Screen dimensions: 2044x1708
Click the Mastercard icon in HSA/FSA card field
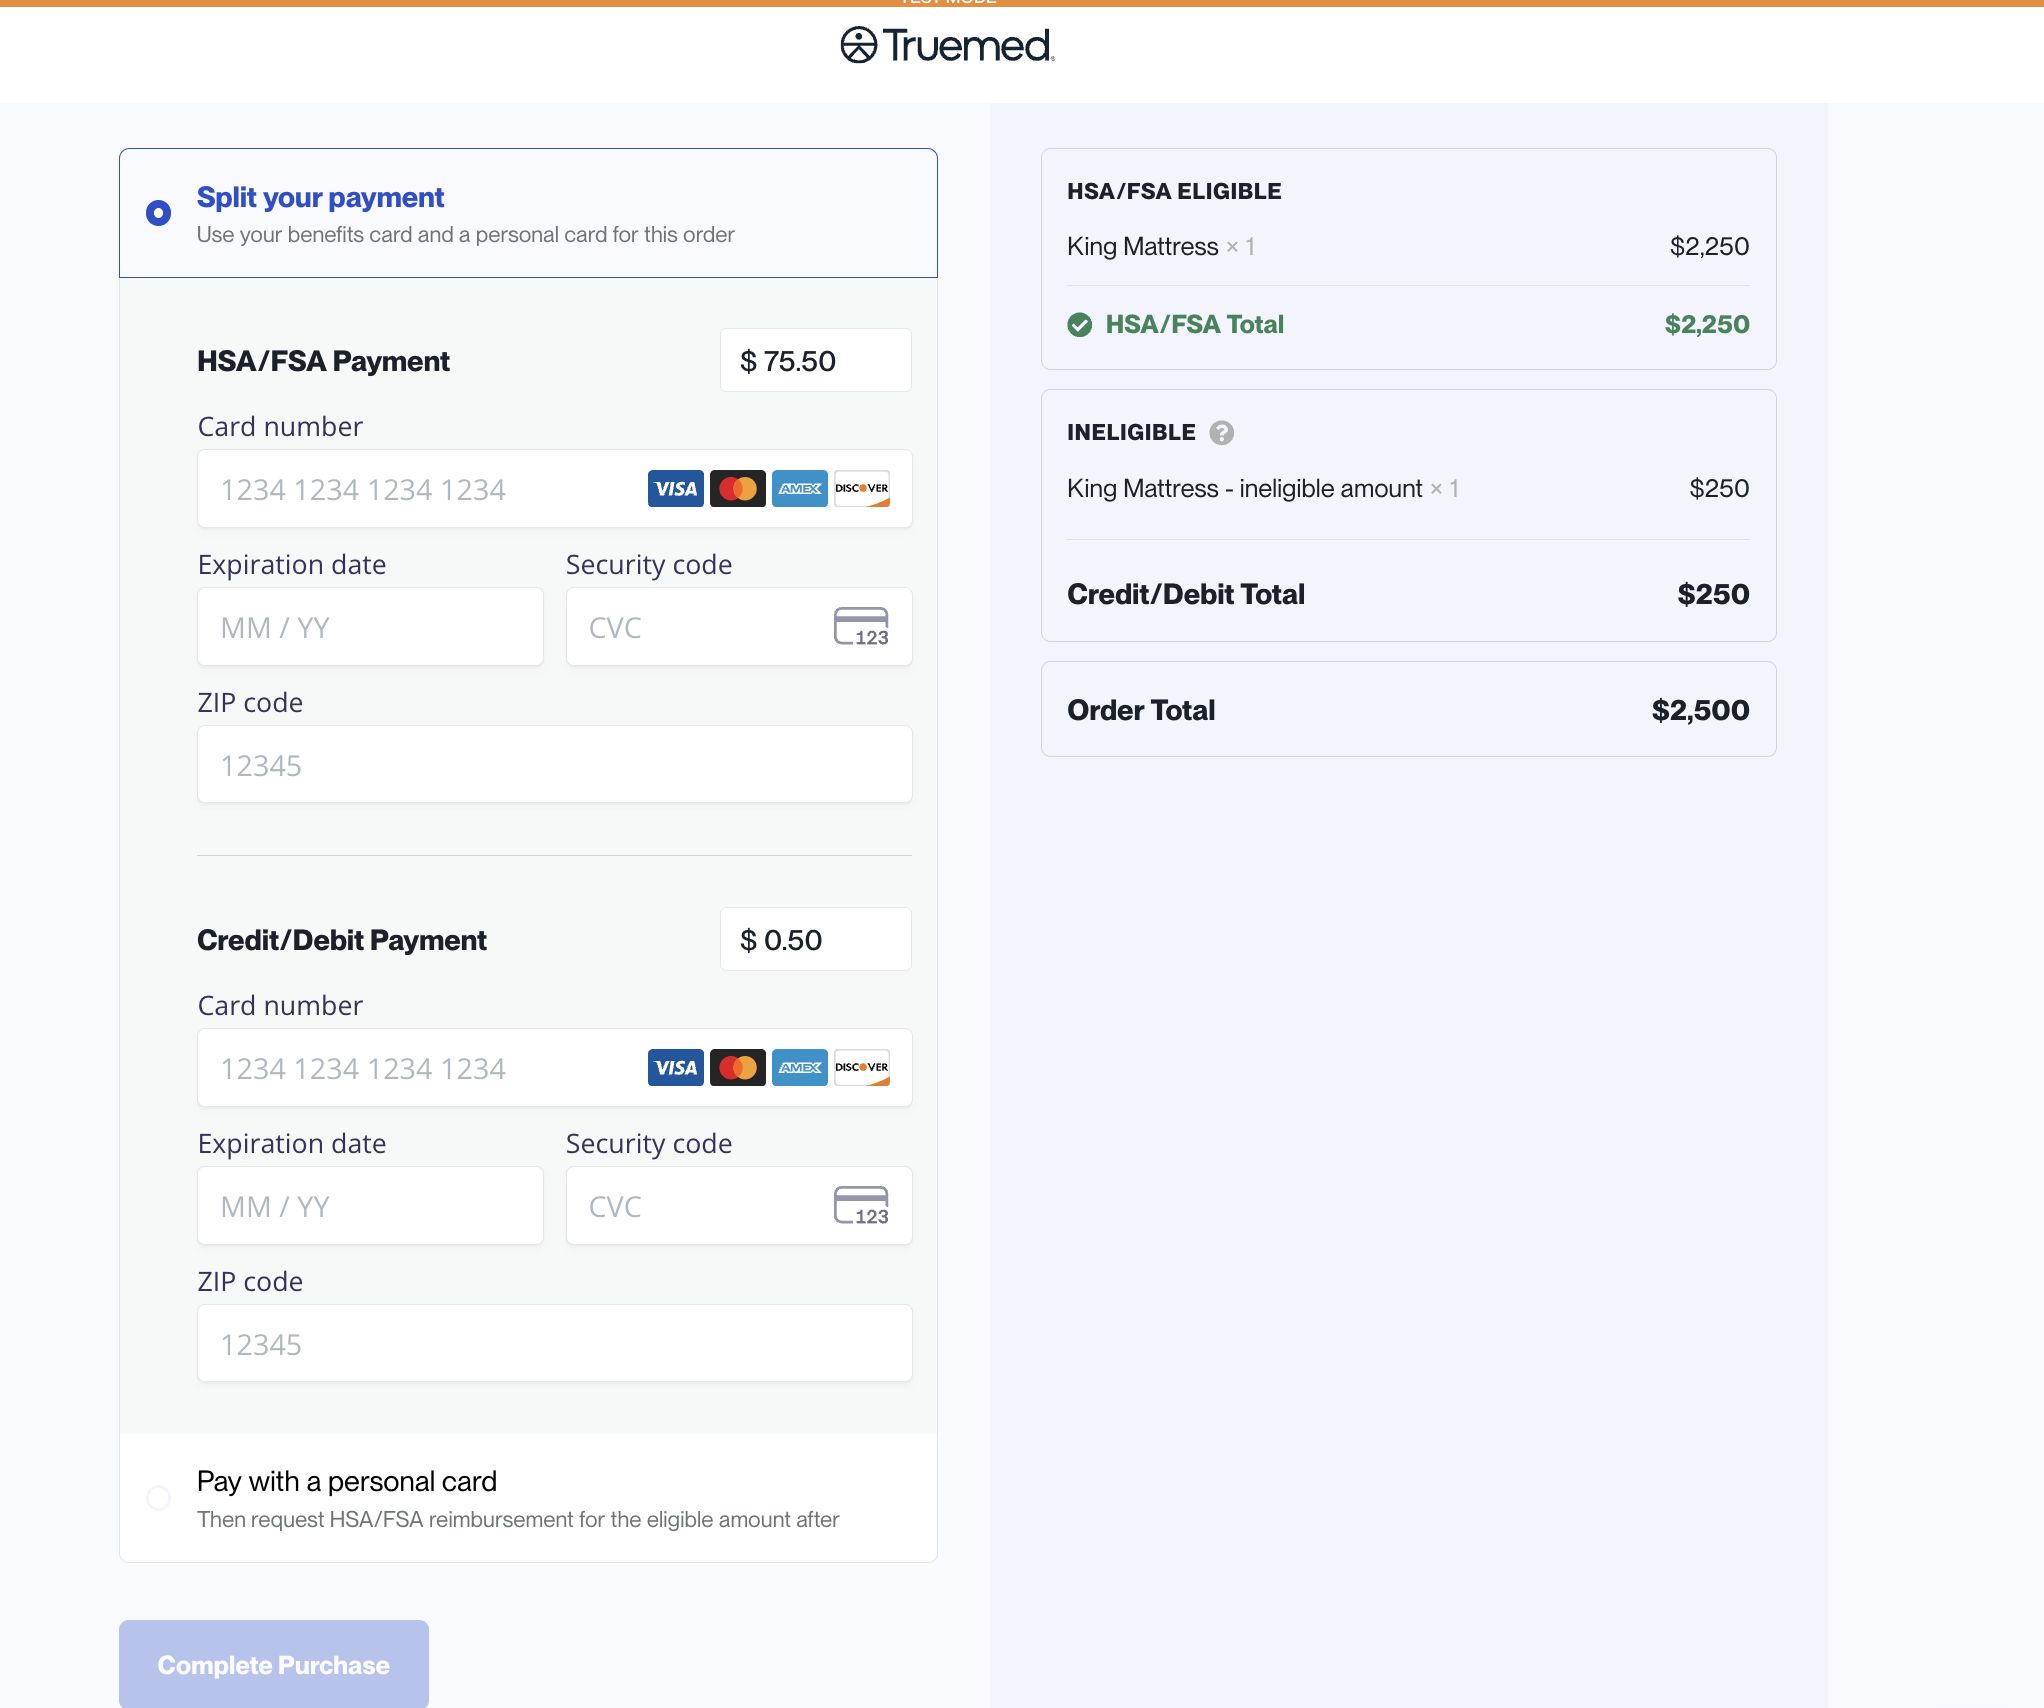tap(737, 489)
